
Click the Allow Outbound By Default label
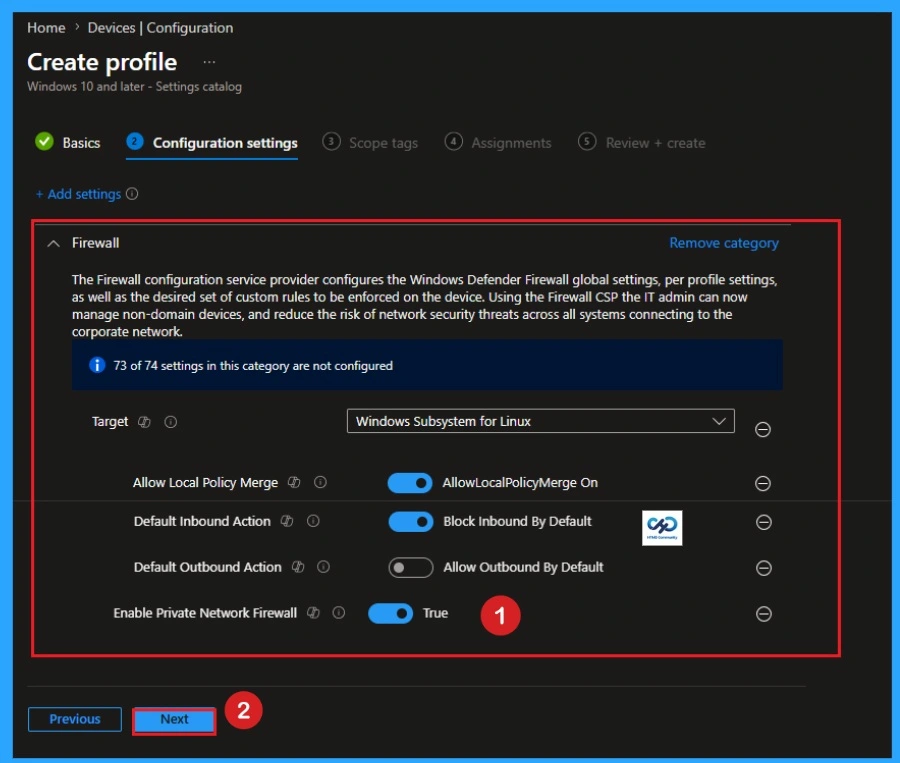(x=523, y=567)
